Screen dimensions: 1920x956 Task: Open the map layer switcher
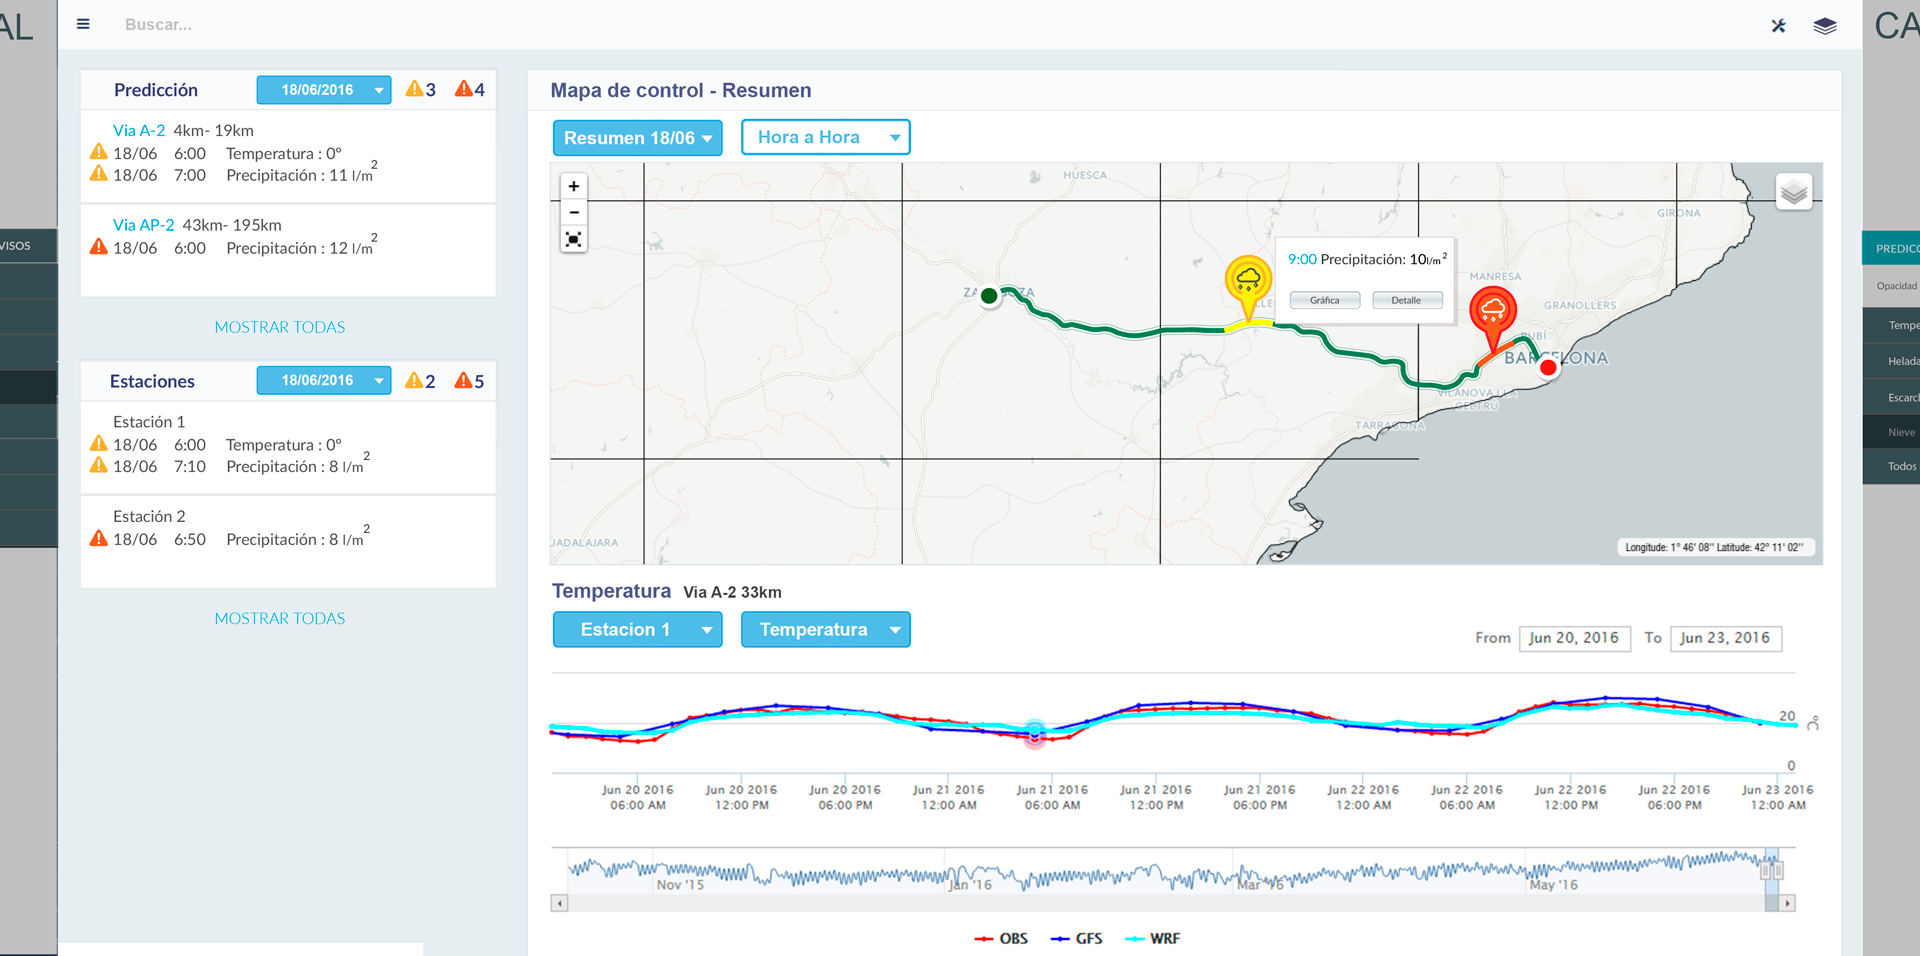[x=1794, y=191]
